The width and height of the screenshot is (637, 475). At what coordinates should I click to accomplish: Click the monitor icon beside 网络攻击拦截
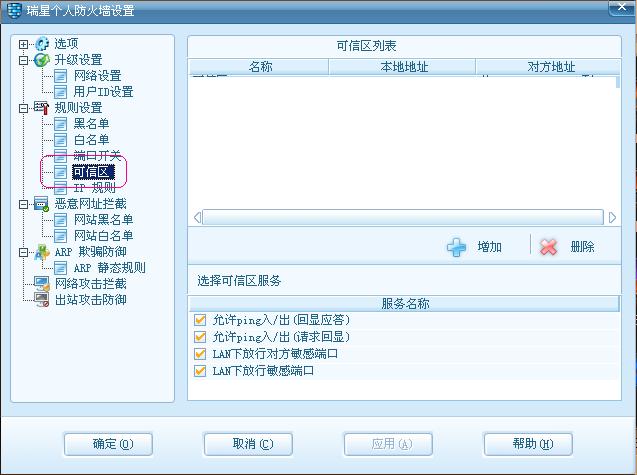[41, 284]
